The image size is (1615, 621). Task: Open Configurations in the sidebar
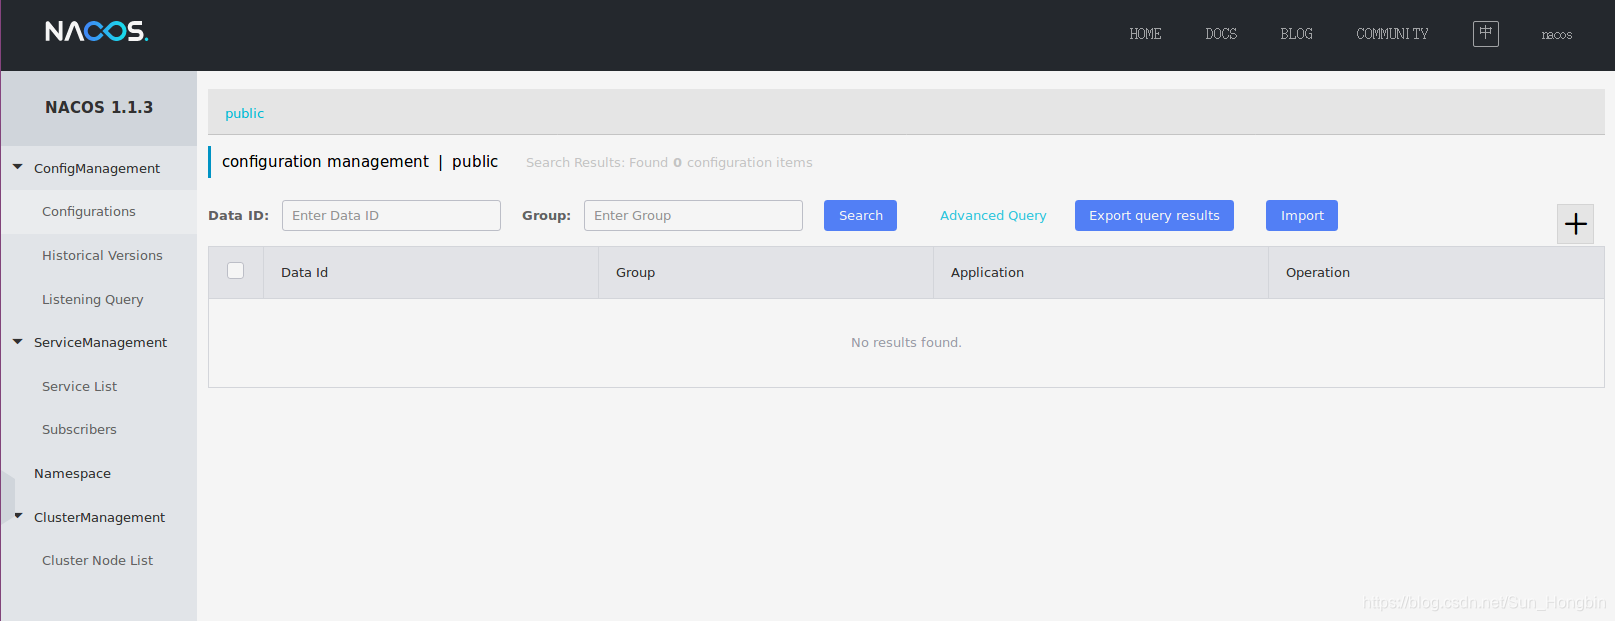89,212
